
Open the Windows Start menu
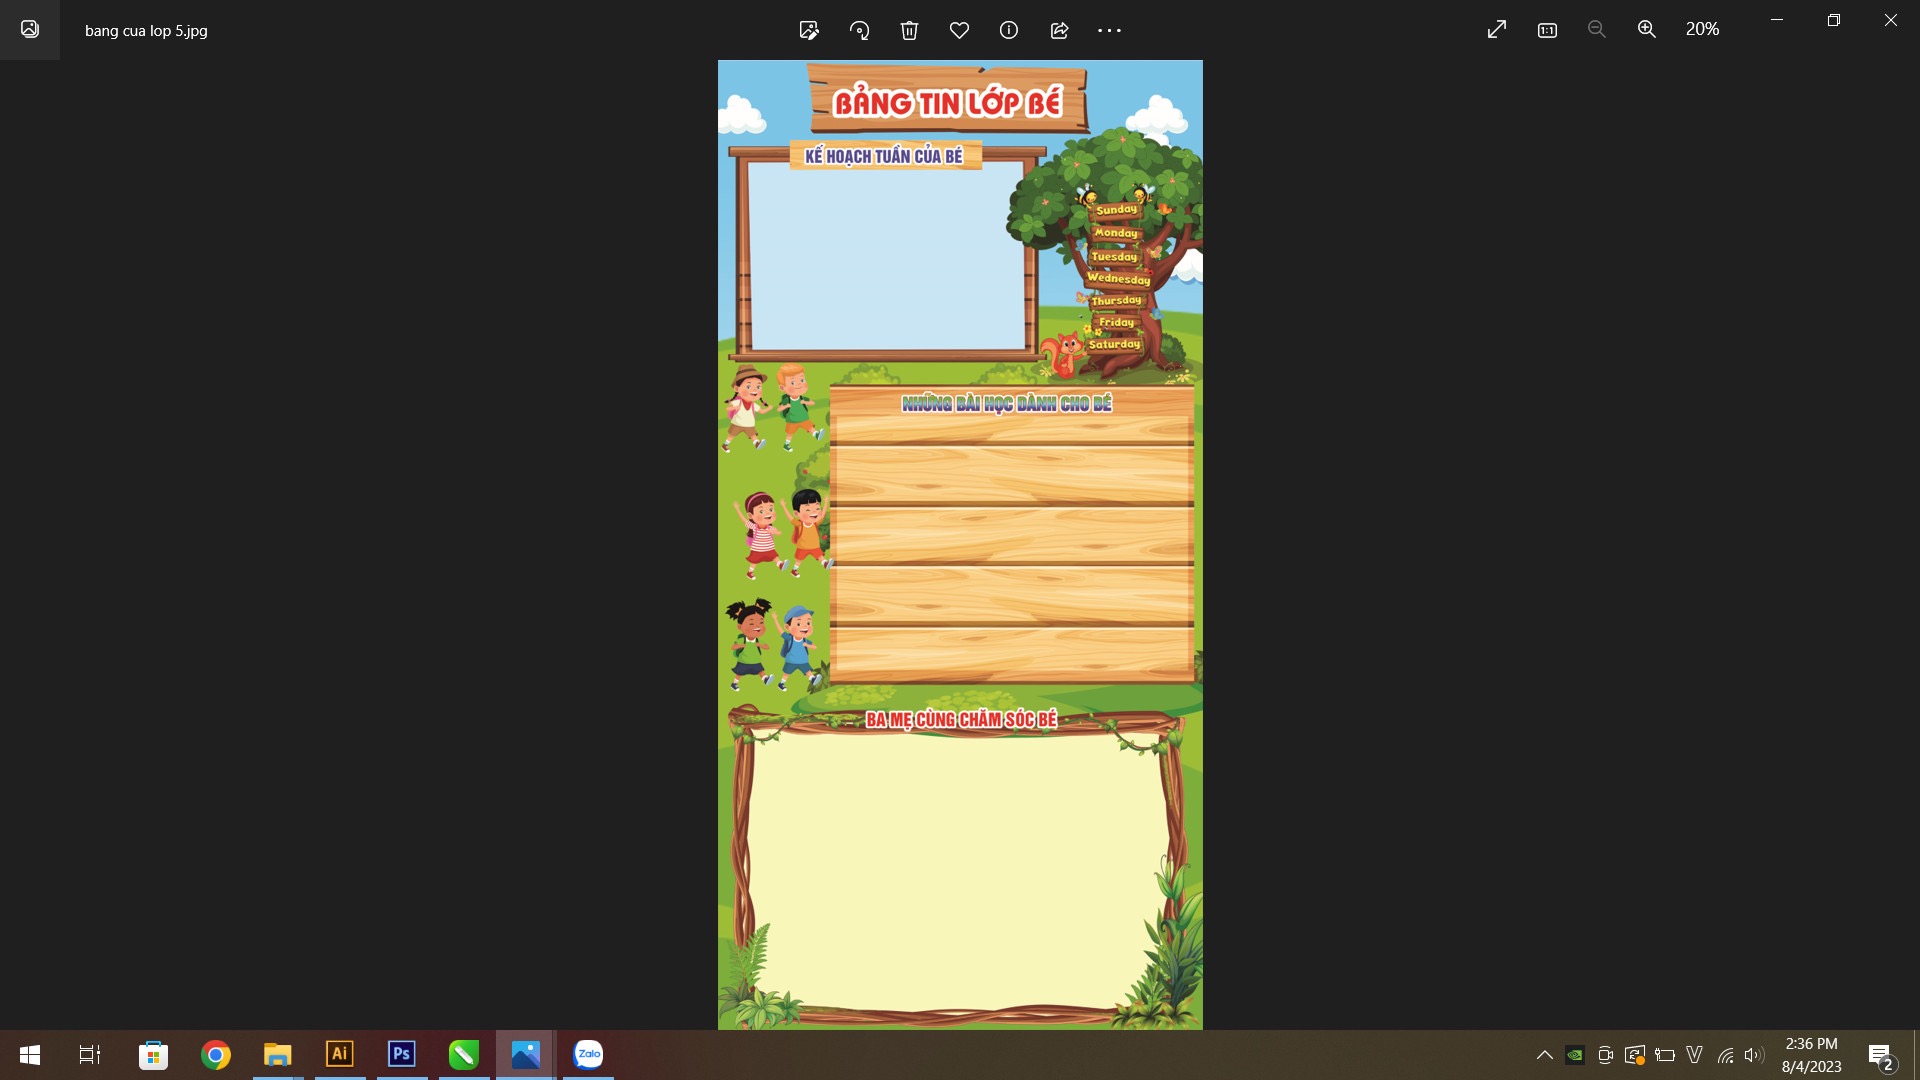click(x=30, y=1054)
